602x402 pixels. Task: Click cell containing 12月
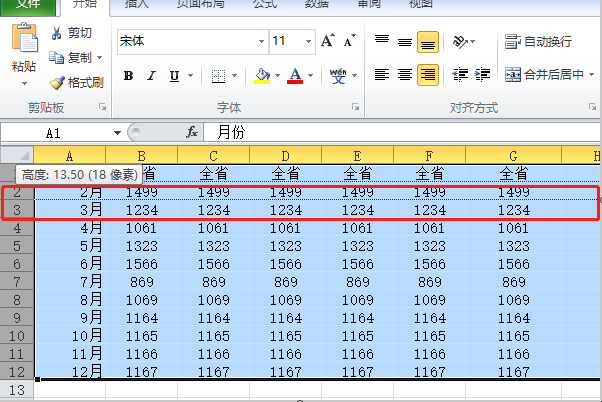pos(69,372)
